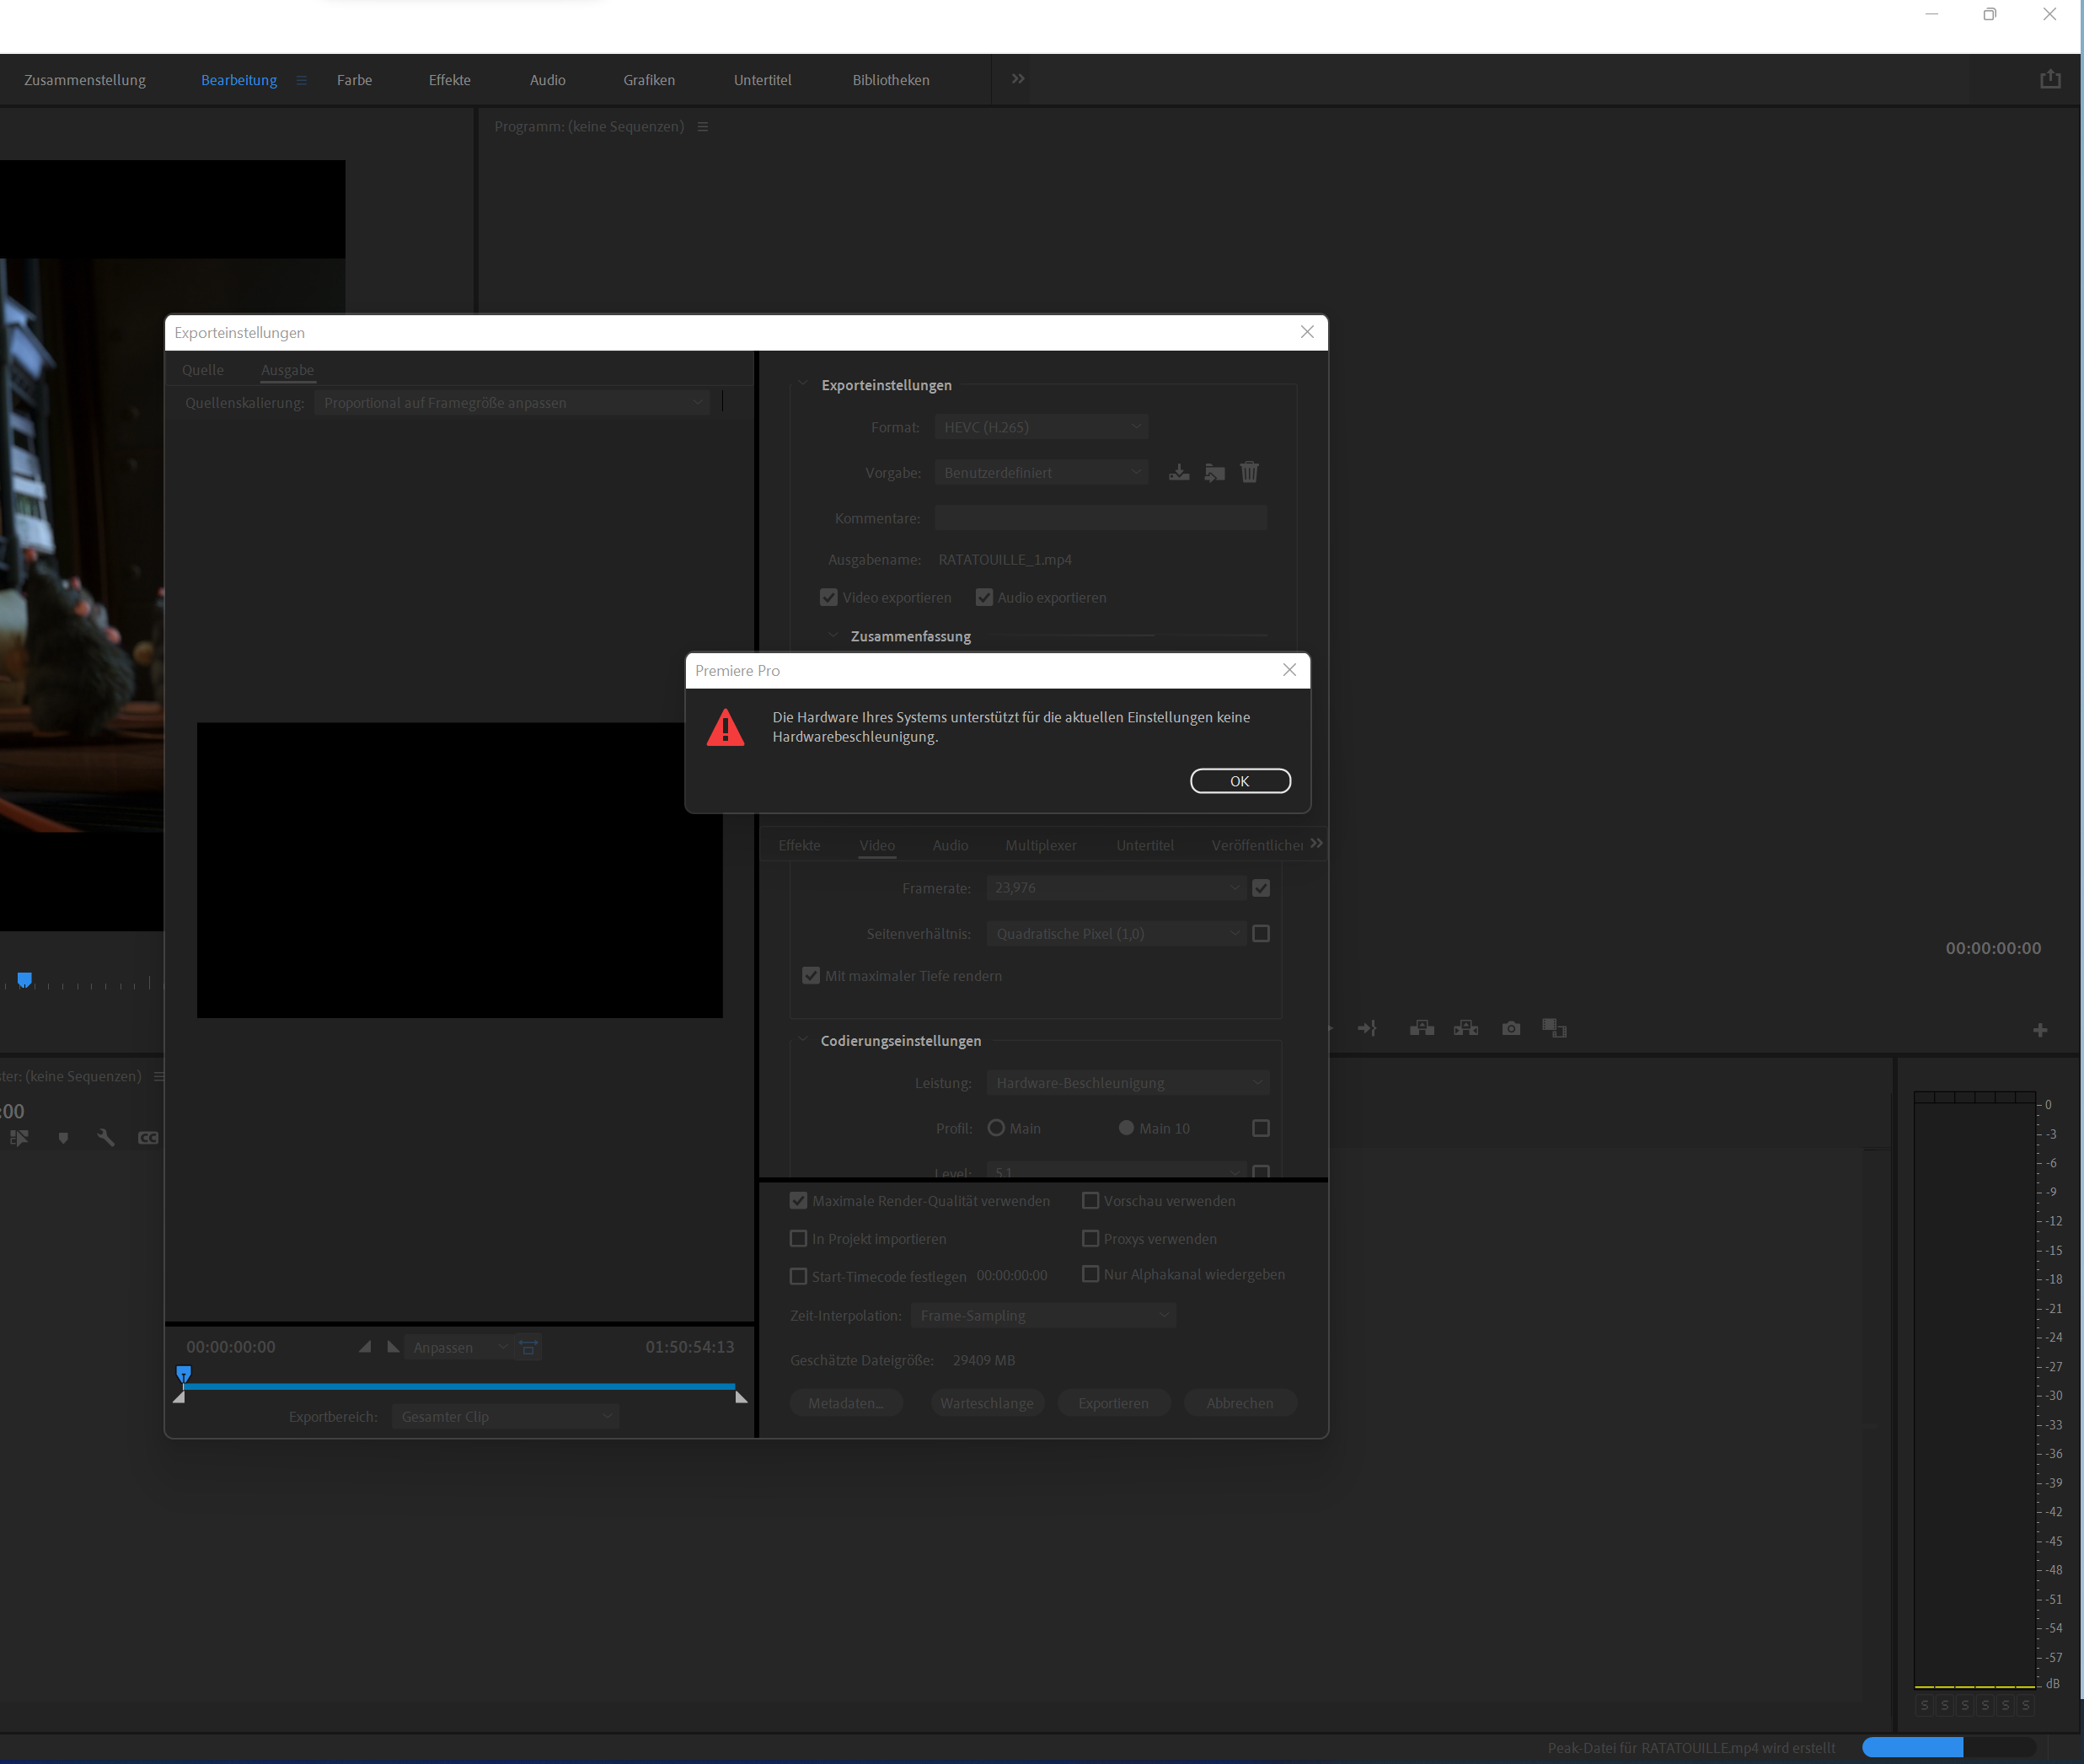Click the export frame camera icon
This screenshot has width=2084, height=1764.
click(x=1510, y=1028)
